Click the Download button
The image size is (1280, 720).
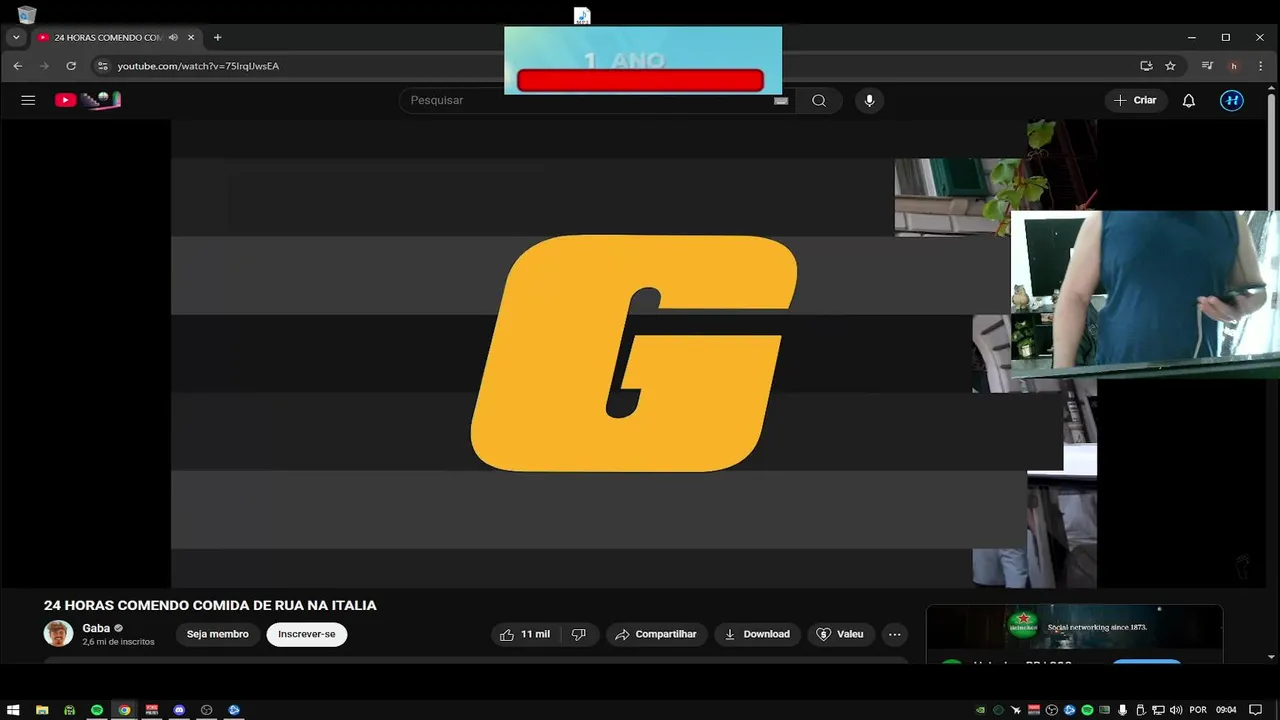pos(757,634)
